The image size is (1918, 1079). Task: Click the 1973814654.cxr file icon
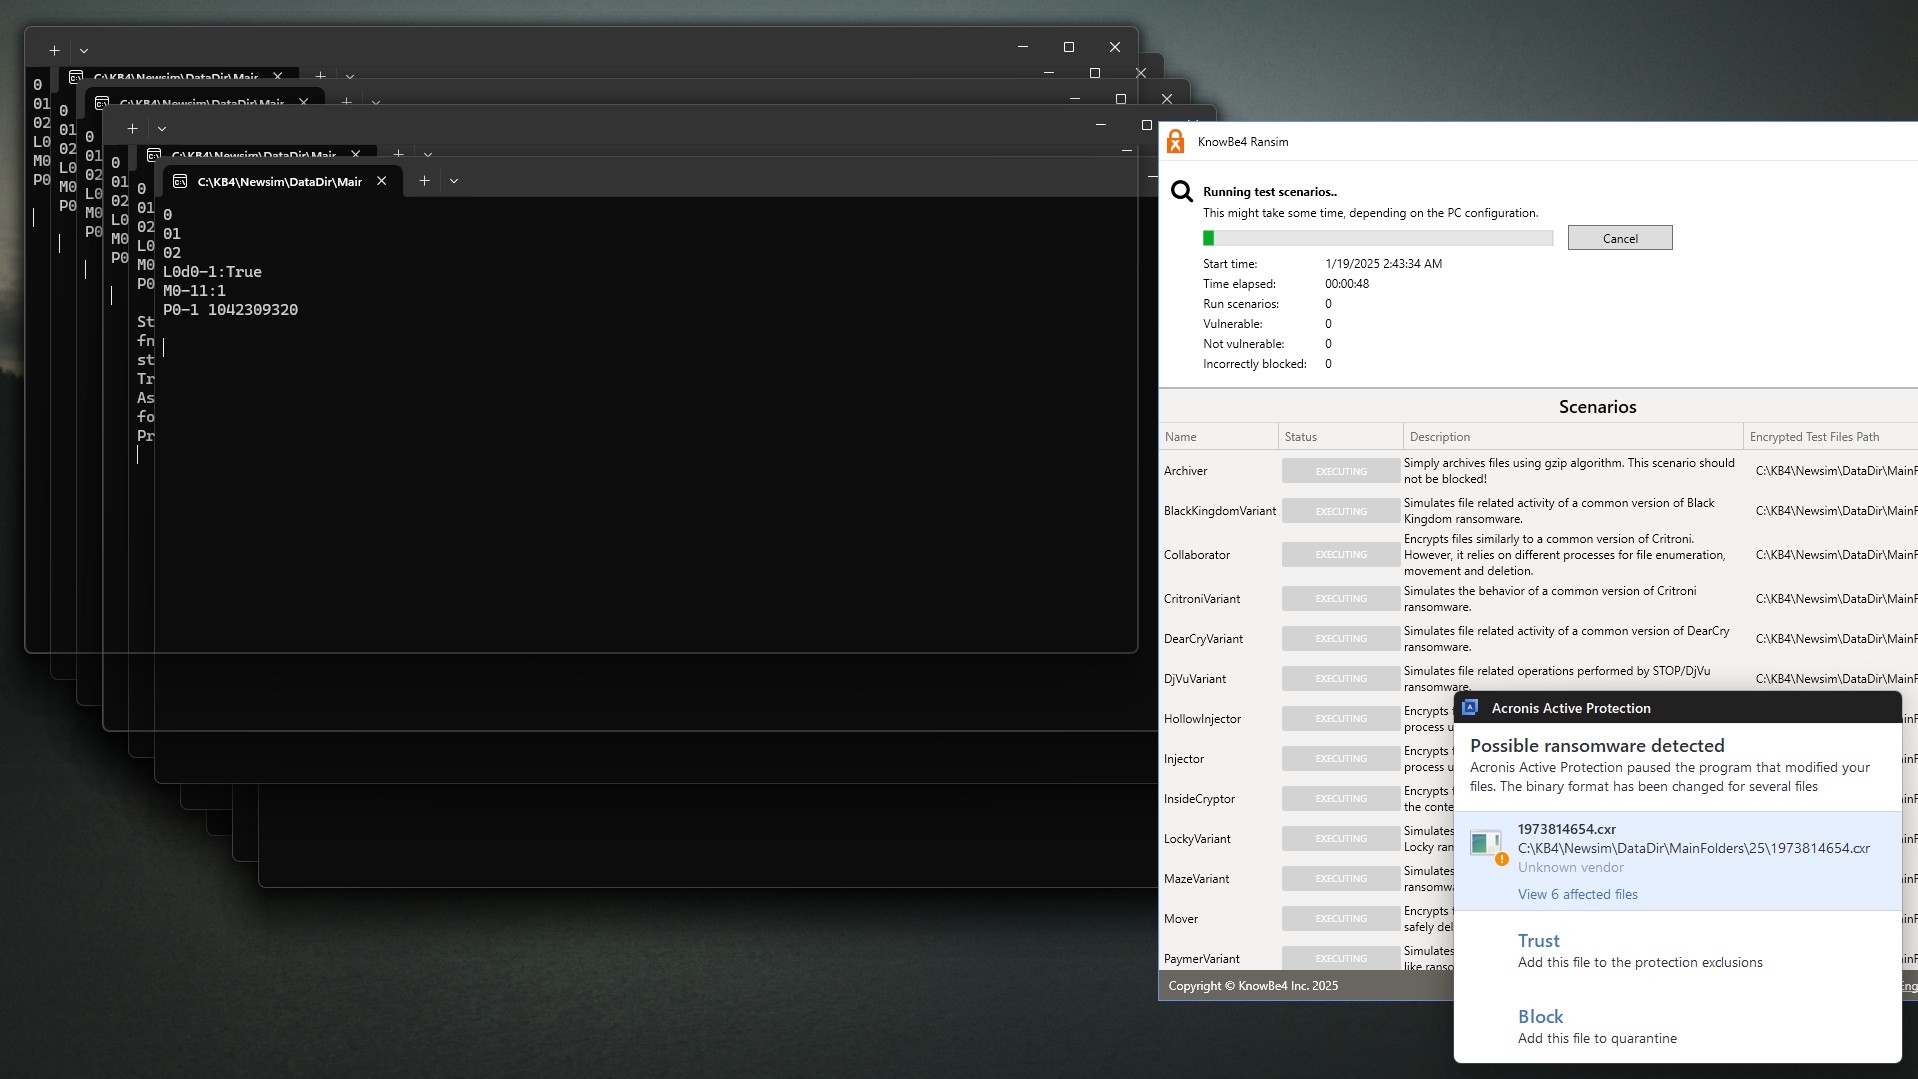(x=1486, y=845)
